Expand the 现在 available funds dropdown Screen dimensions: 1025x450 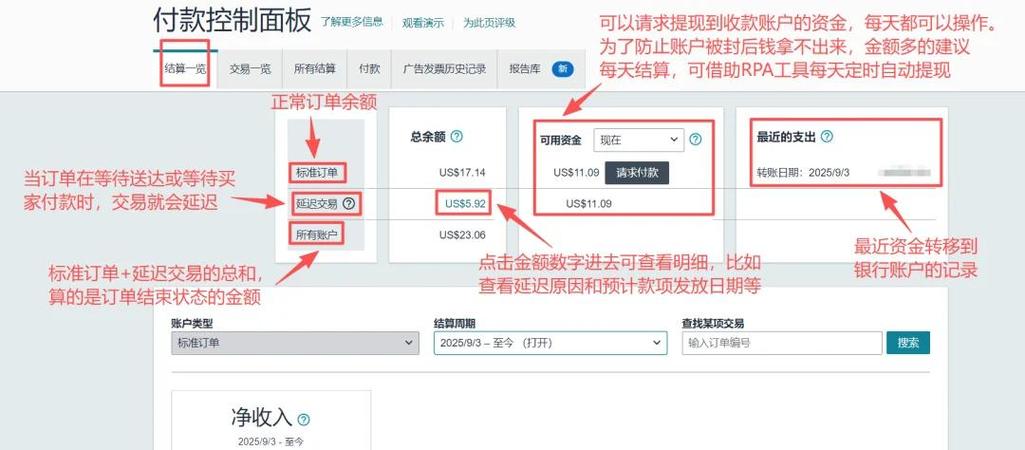click(x=639, y=139)
